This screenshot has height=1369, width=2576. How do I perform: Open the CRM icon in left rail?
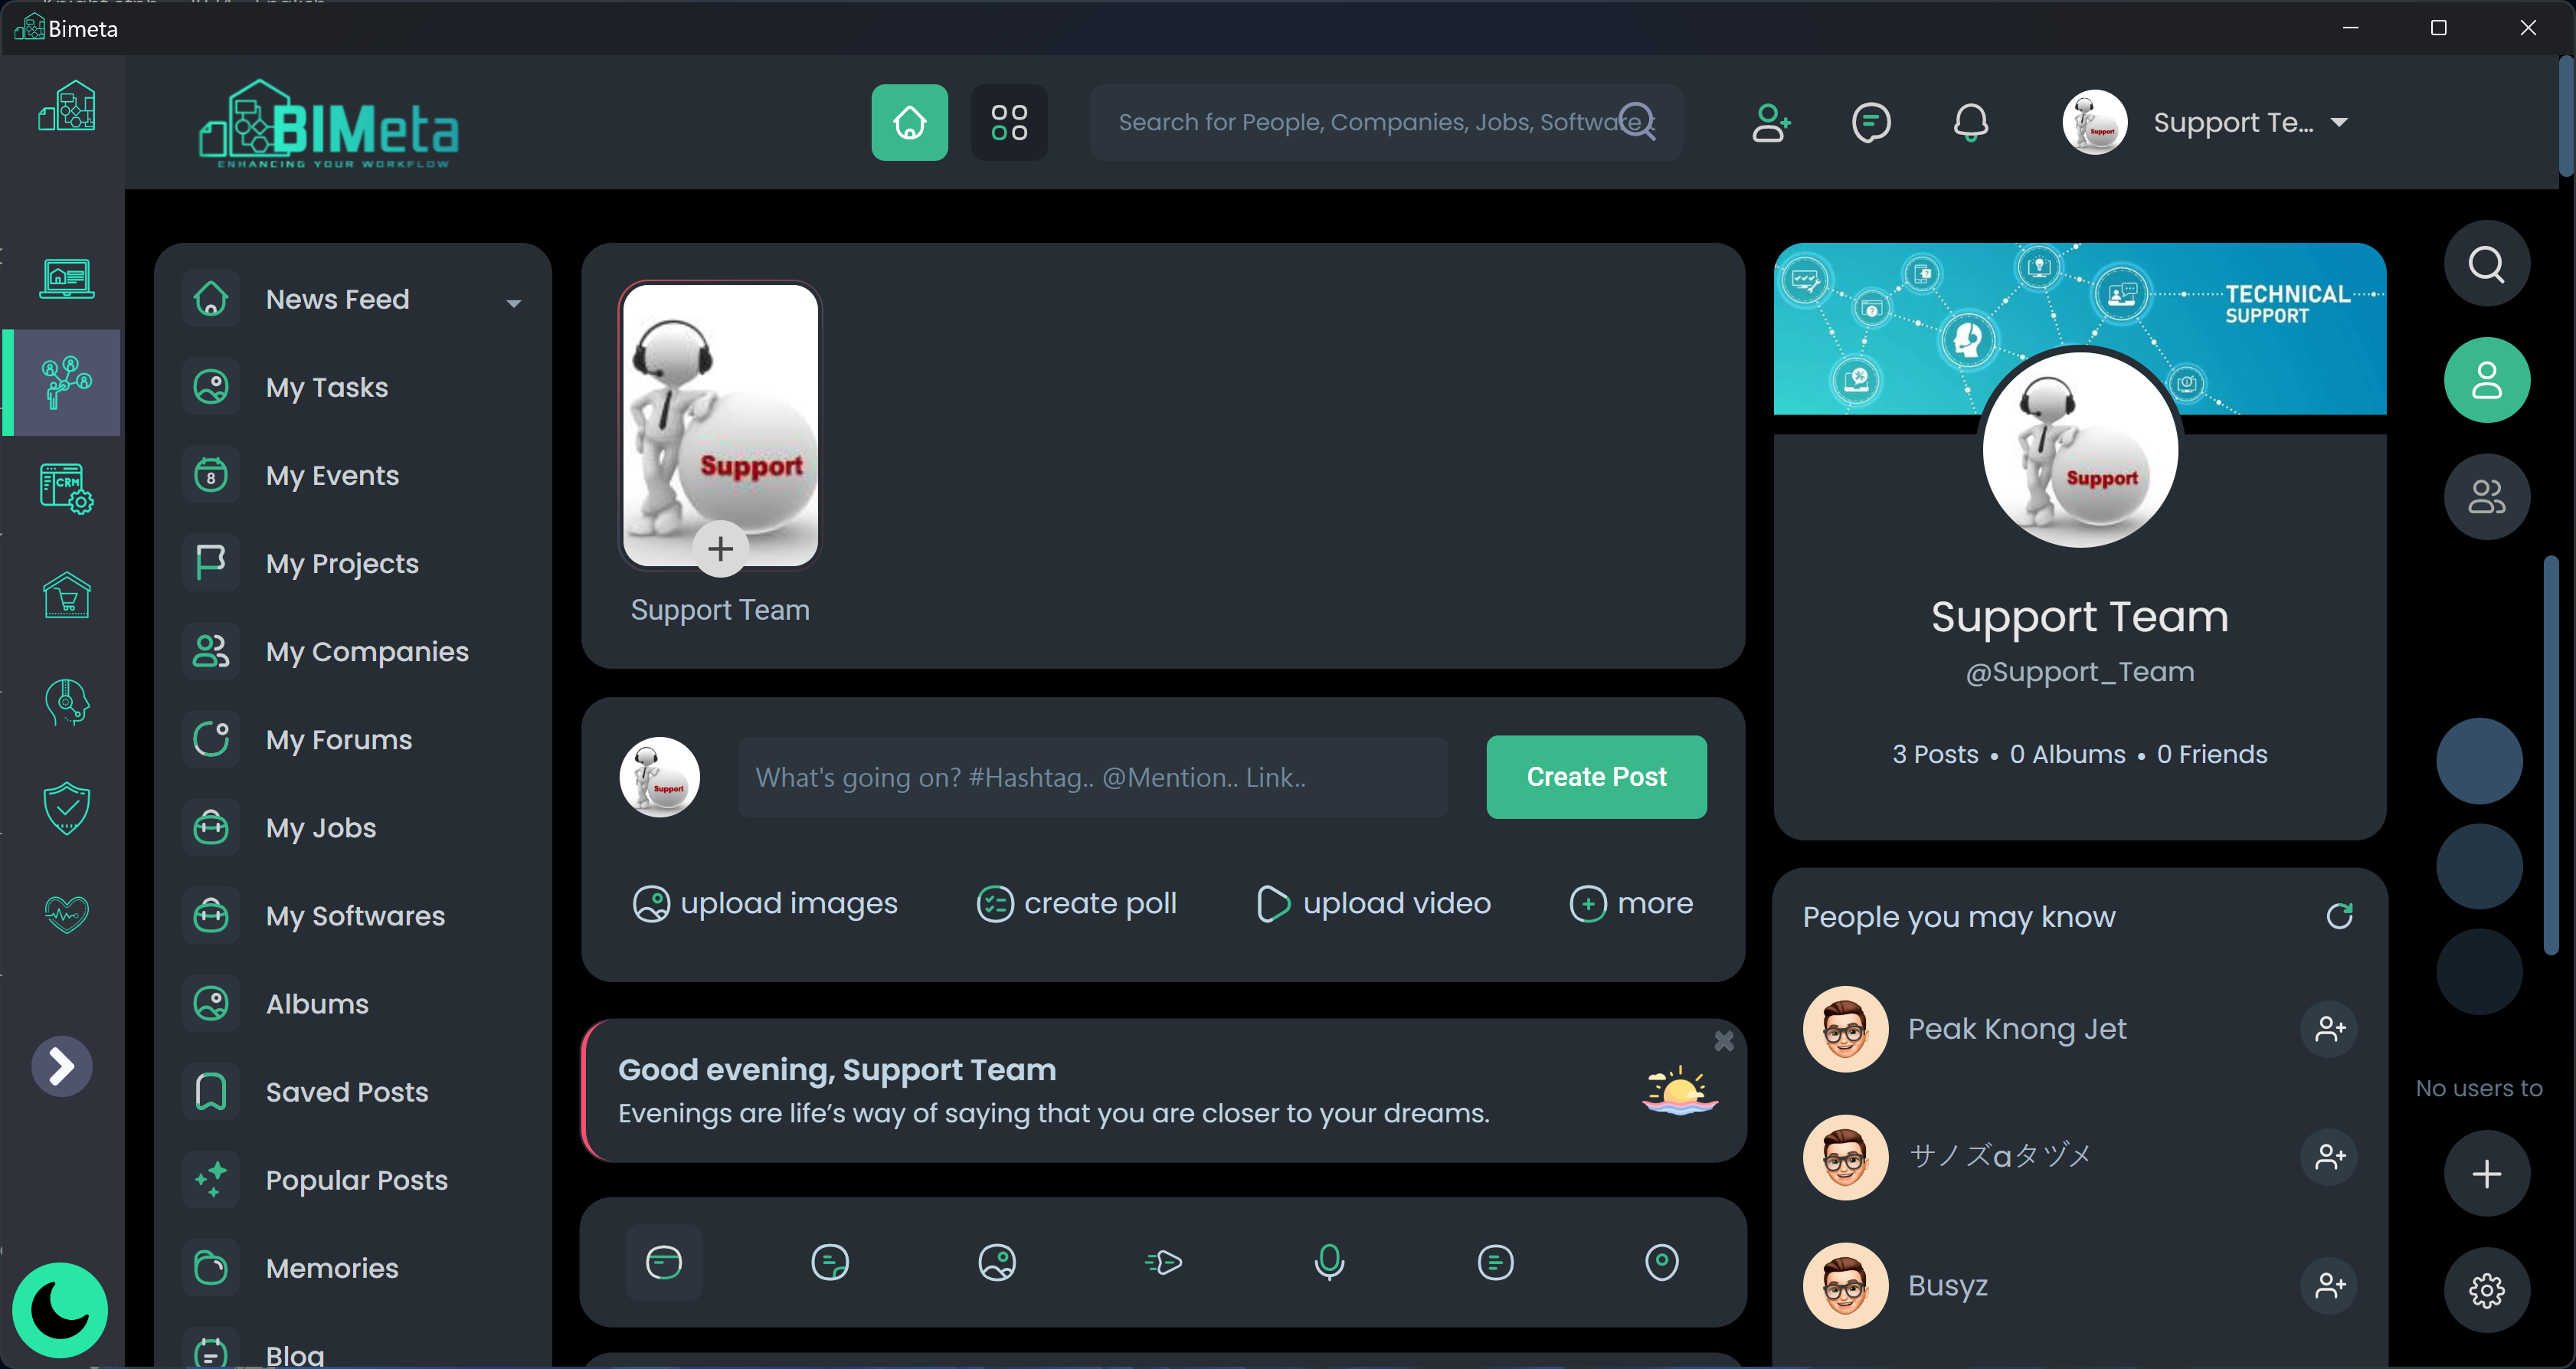pyautogui.click(x=67, y=488)
